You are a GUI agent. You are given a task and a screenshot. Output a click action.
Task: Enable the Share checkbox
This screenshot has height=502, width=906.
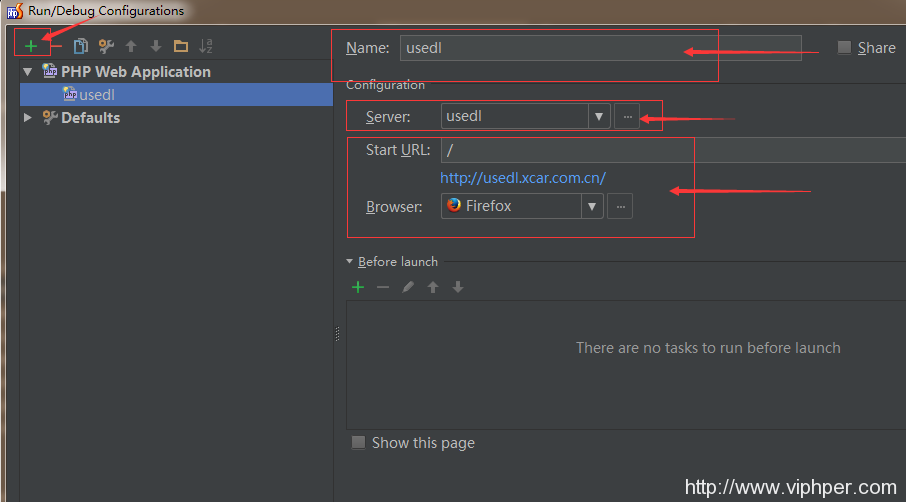click(x=844, y=47)
